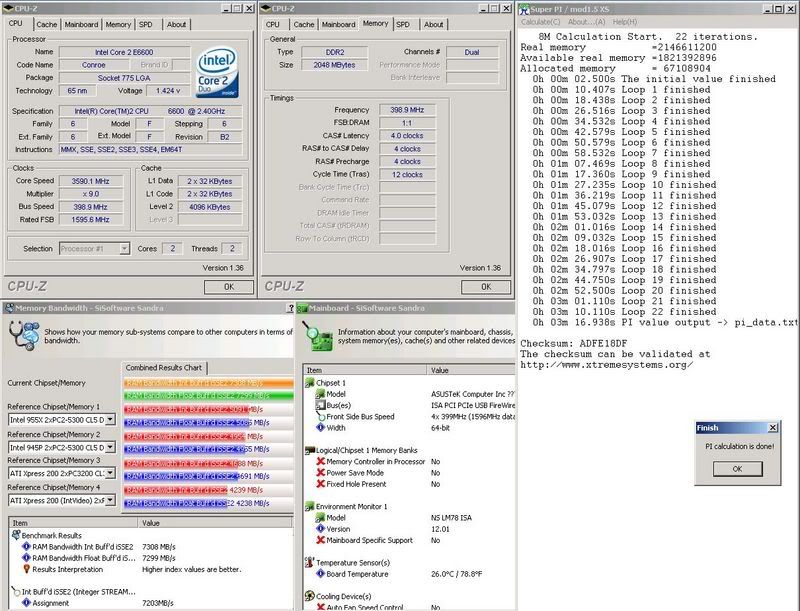Image resolution: width=800 pixels, height=611 pixels.
Task: Click red Int bar for Intel 955X reference
Action: point(186,410)
